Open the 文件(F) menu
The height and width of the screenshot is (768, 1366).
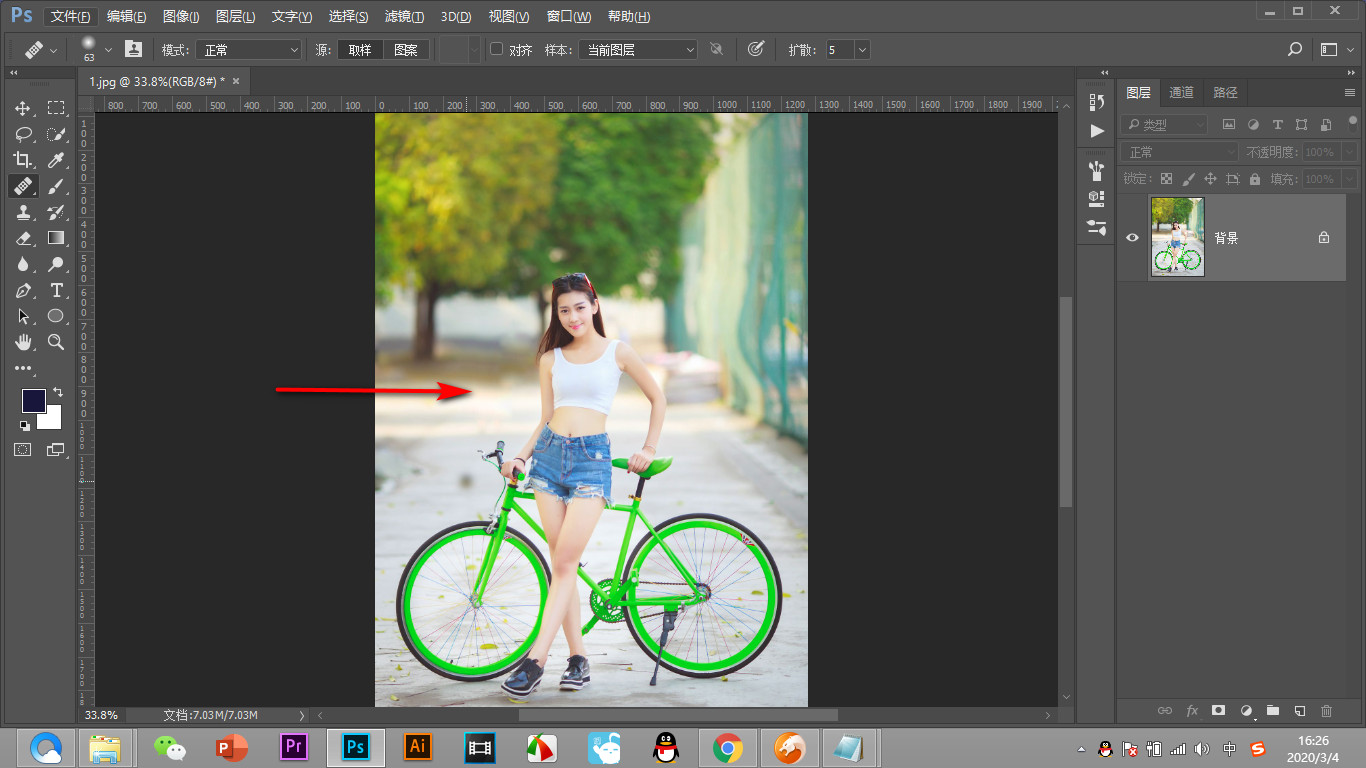pos(72,16)
